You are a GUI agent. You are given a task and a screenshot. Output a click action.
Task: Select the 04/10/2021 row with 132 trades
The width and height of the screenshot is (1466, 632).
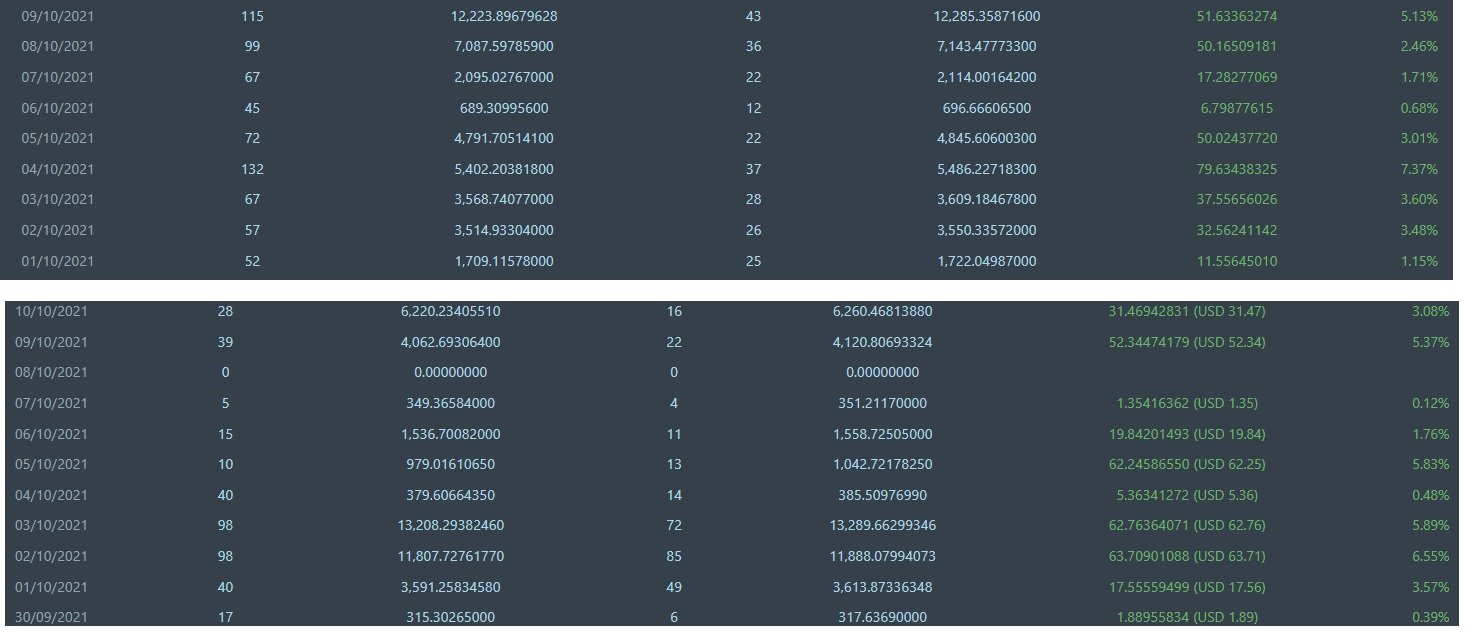click(x=729, y=169)
